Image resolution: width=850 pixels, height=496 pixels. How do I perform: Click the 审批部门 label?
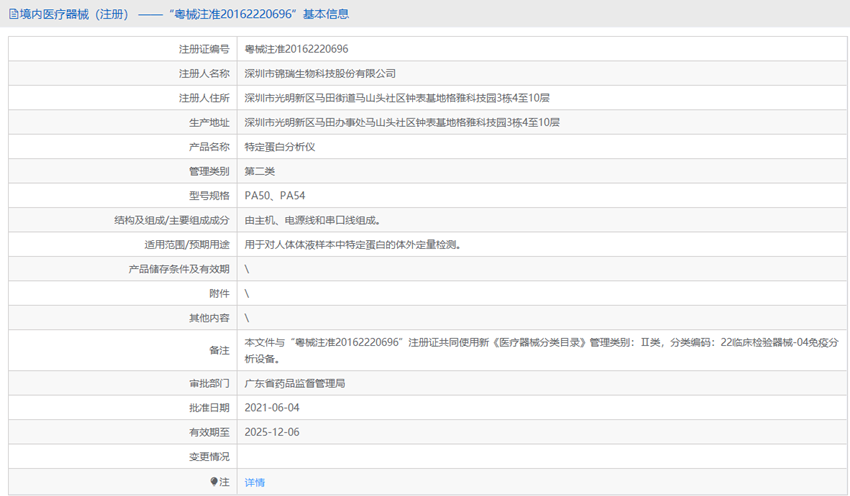(x=209, y=383)
